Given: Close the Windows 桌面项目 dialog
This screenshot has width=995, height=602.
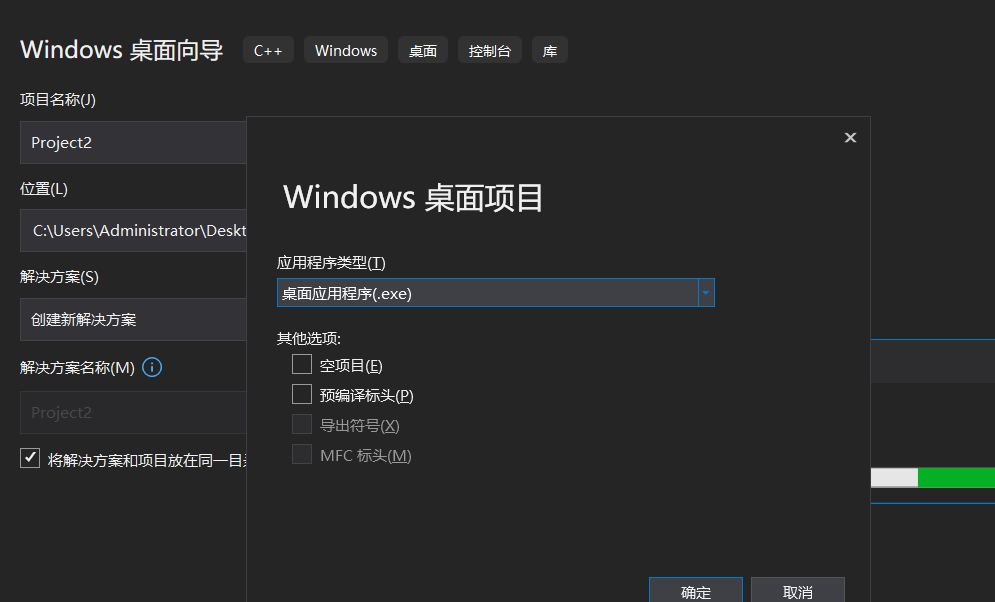Looking at the screenshot, I should point(850,138).
